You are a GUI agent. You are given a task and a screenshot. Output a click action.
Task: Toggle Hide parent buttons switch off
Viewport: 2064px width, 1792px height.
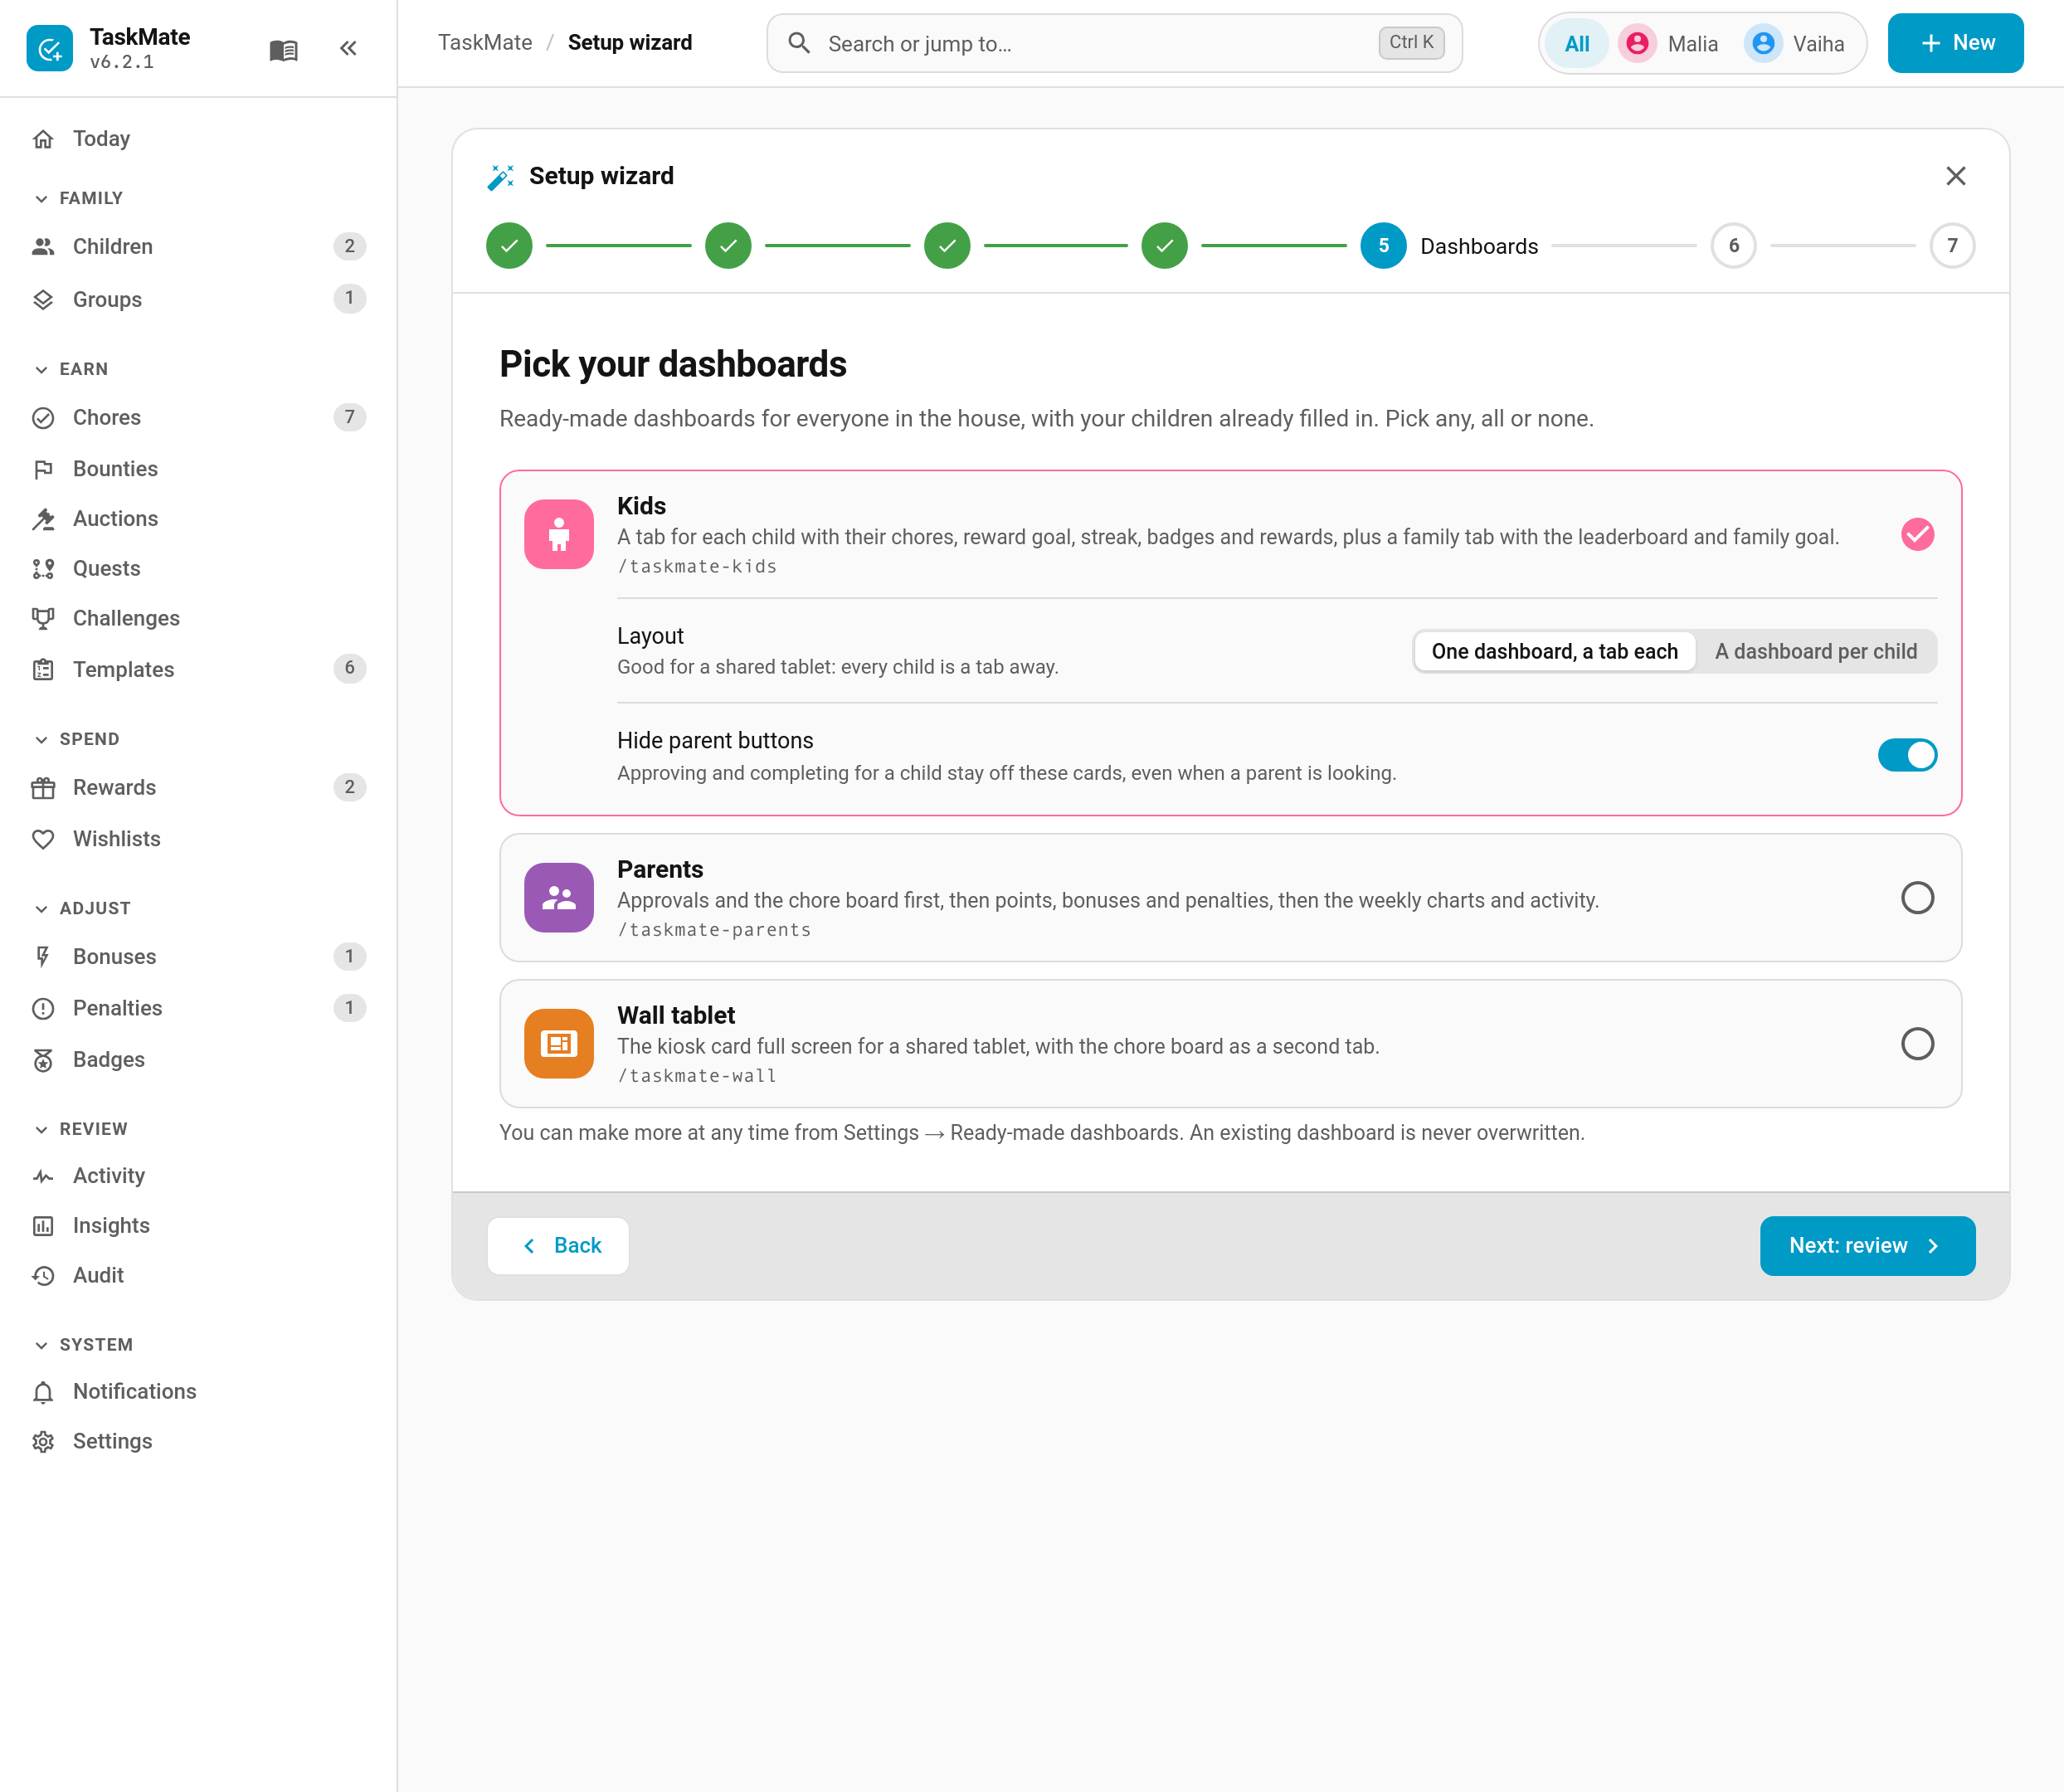(x=1907, y=755)
